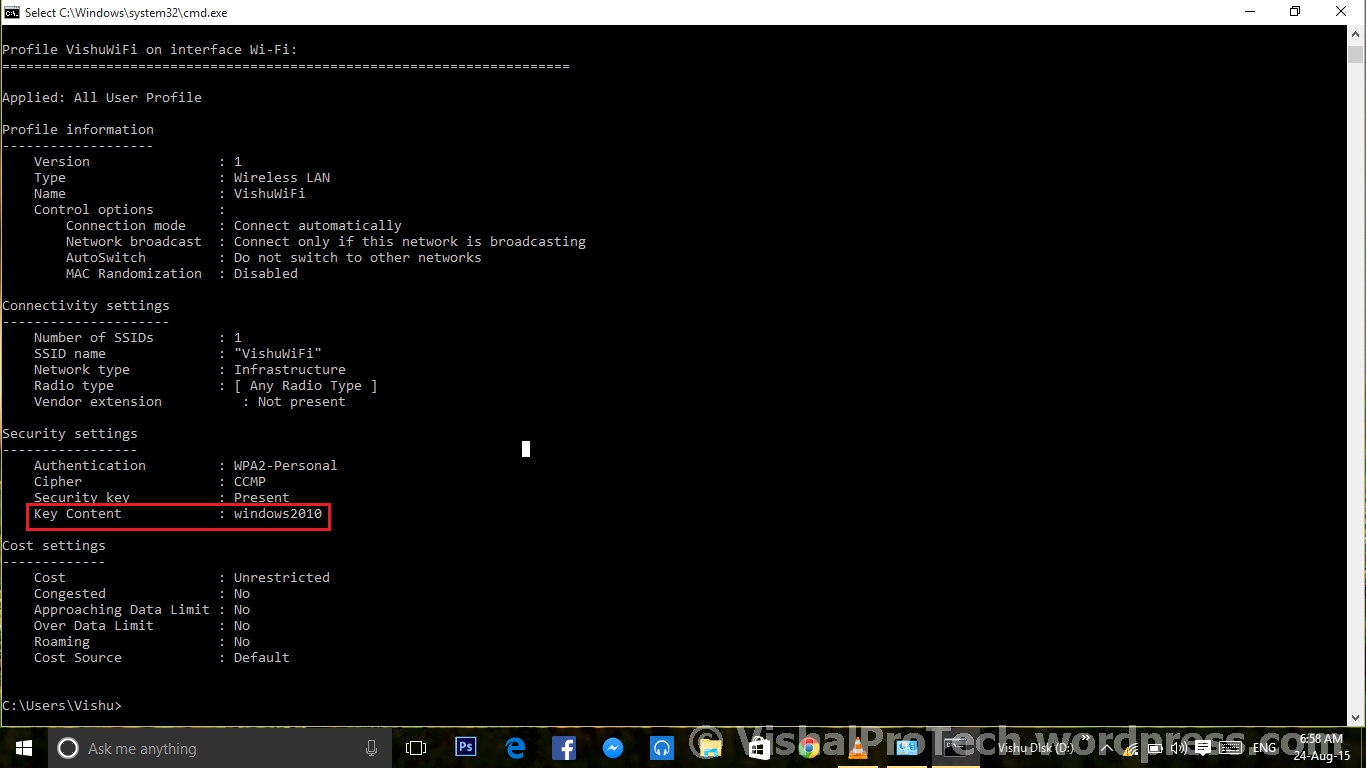Screen dimensions: 1366x768
Task: Click the Windows Start button
Action: coord(22,747)
